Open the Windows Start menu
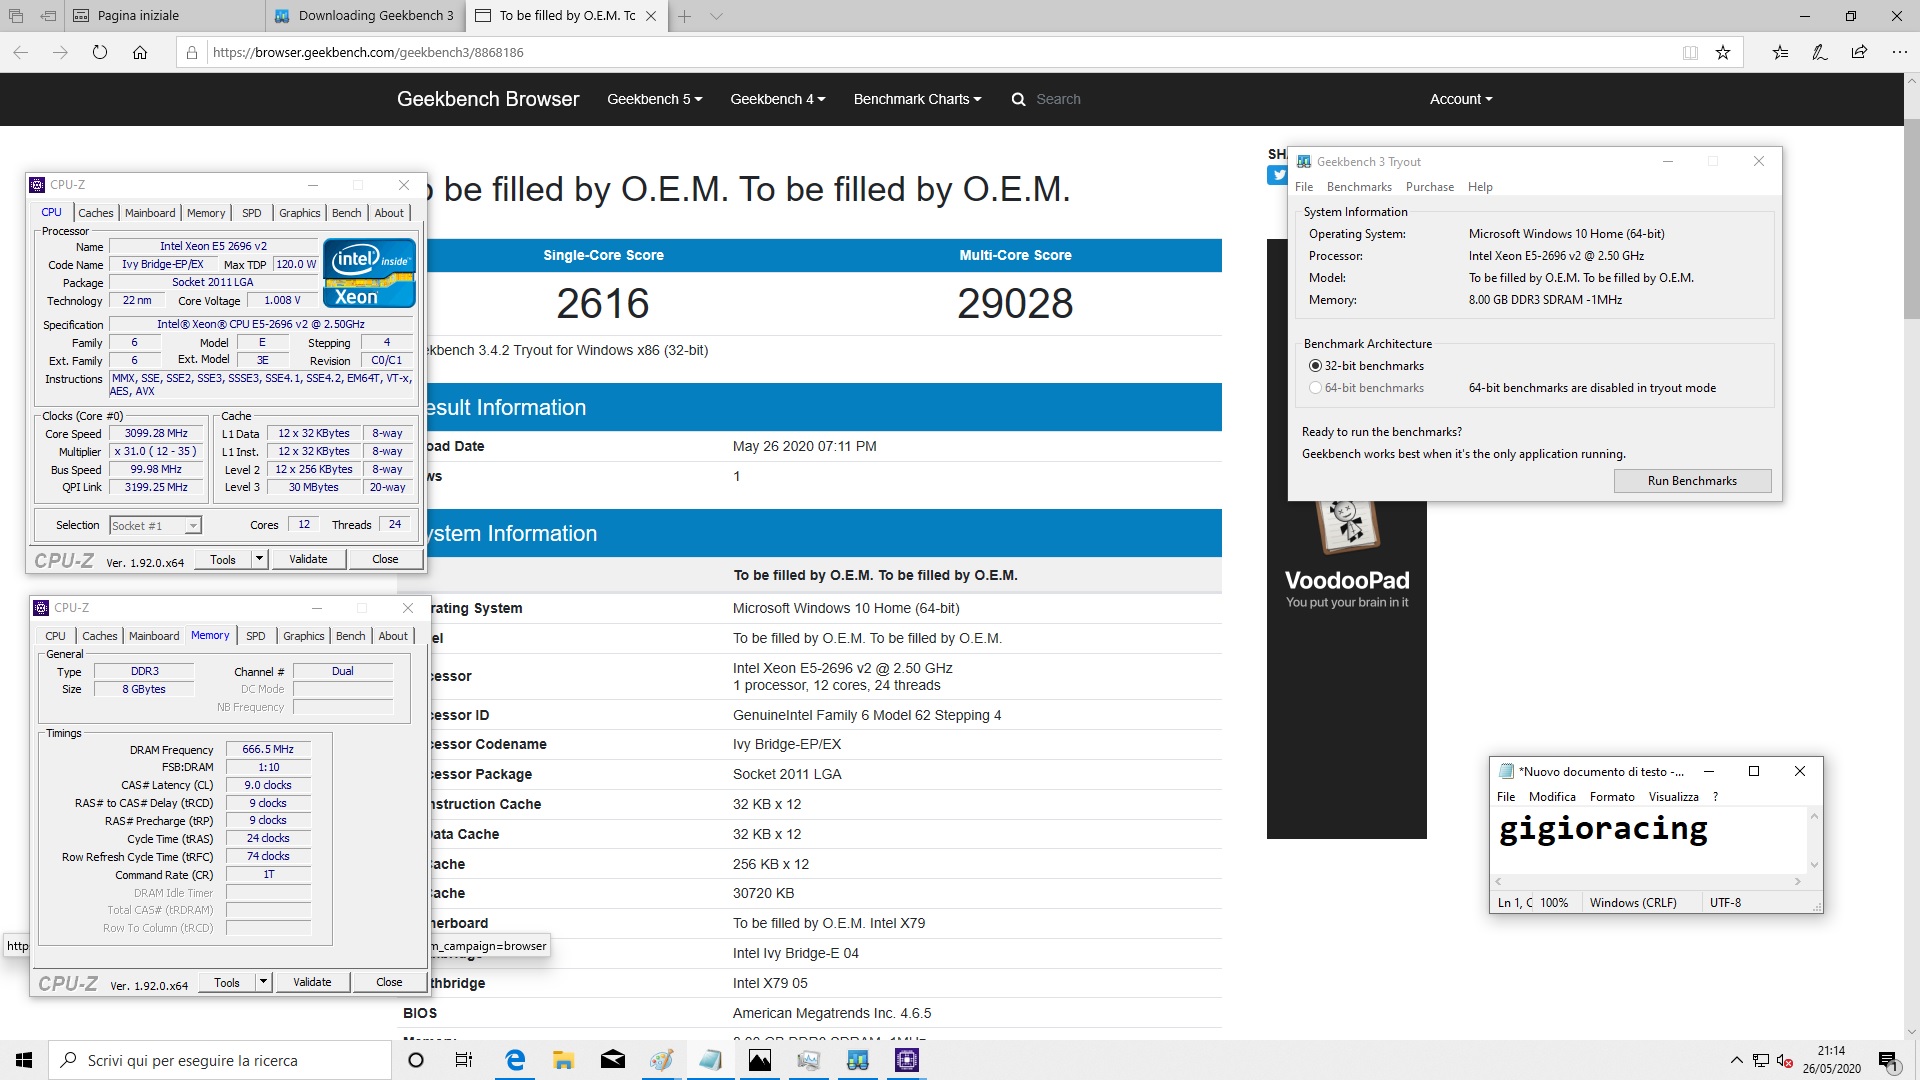Image resolution: width=1920 pixels, height=1080 pixels. tap(24, 1060)
